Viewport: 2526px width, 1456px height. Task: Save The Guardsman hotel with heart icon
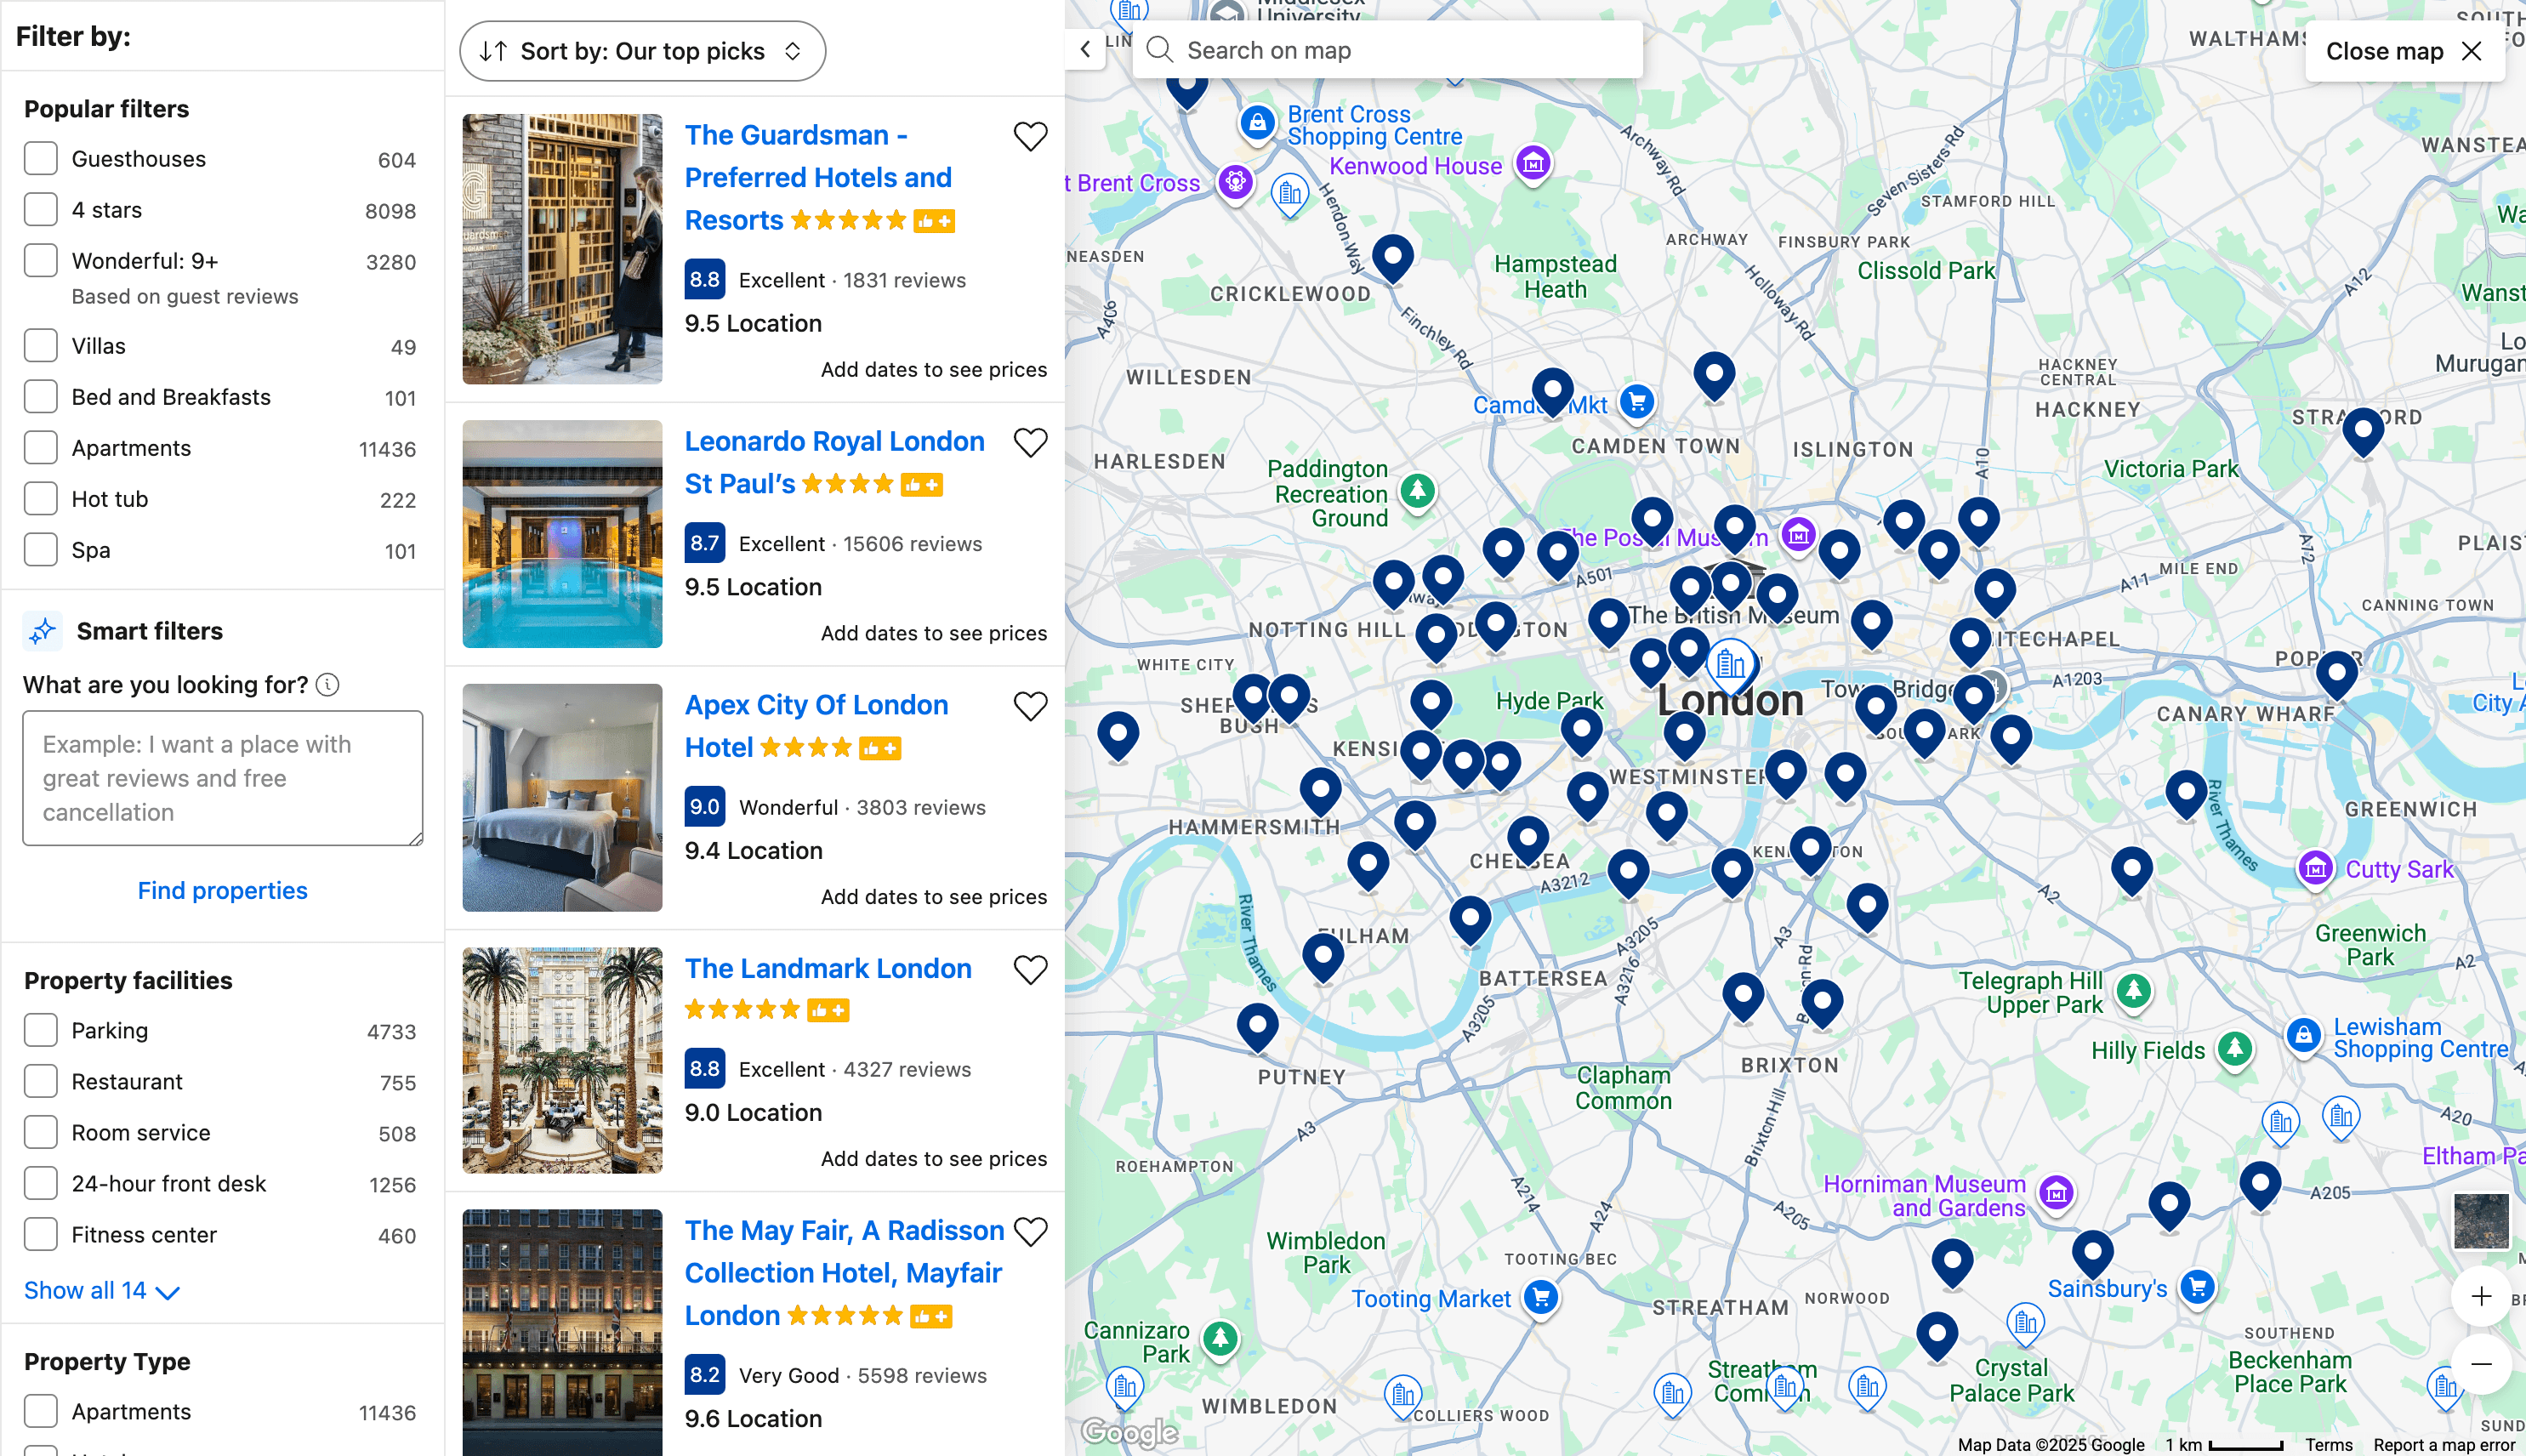[x=1030, y=136]
